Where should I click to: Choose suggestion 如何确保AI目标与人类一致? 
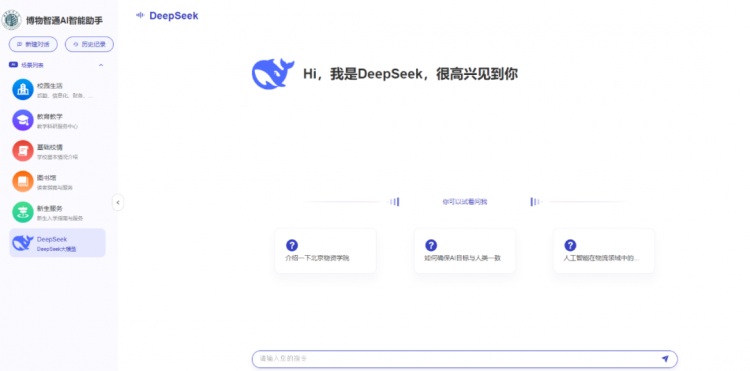(465, 251)
